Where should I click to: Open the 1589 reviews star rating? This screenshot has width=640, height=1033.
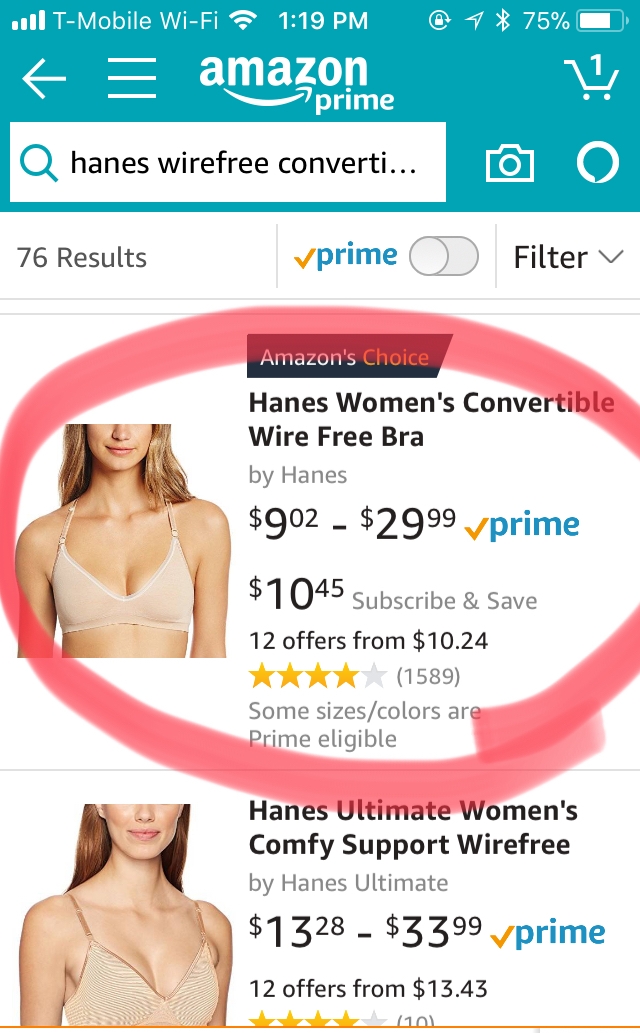coord(354,676)
